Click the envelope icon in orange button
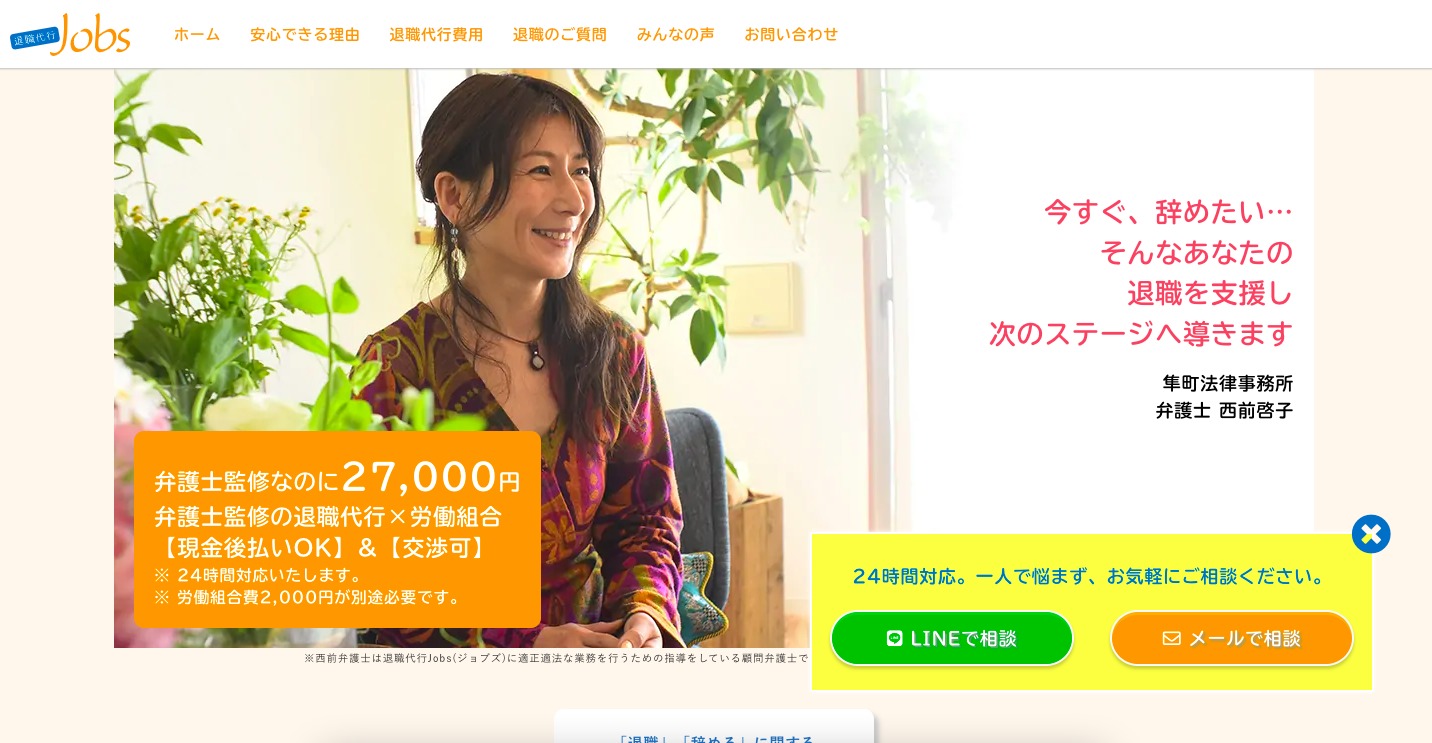 [1172, 638]
